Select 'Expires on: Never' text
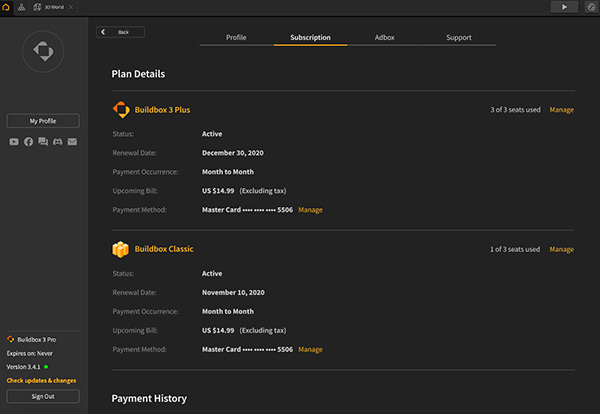This screenshot has width=600, height=414. (x=29, y=353)
